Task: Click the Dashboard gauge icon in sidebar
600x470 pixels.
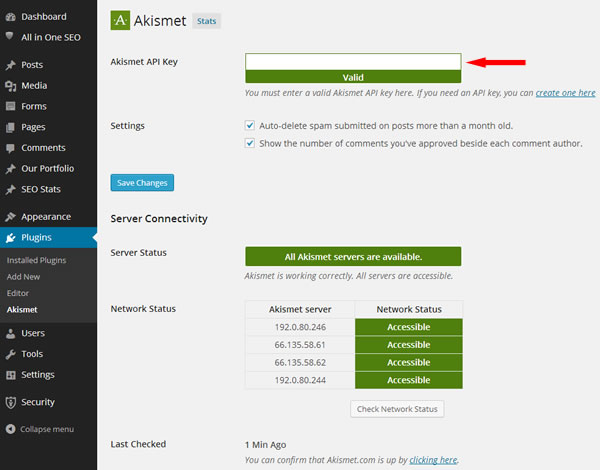Action: coord(10,17)
